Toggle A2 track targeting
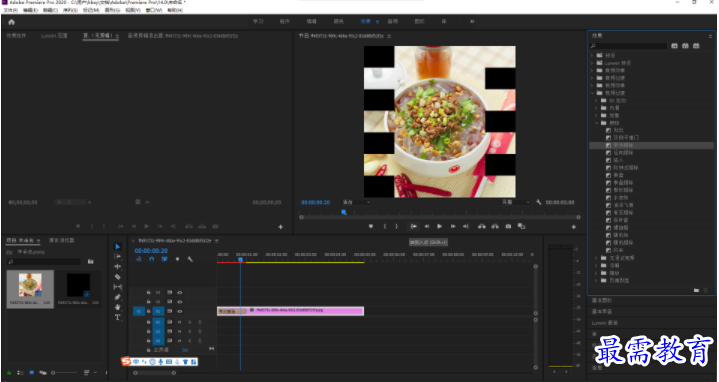 pyautogui.click(x=158, y=331)
